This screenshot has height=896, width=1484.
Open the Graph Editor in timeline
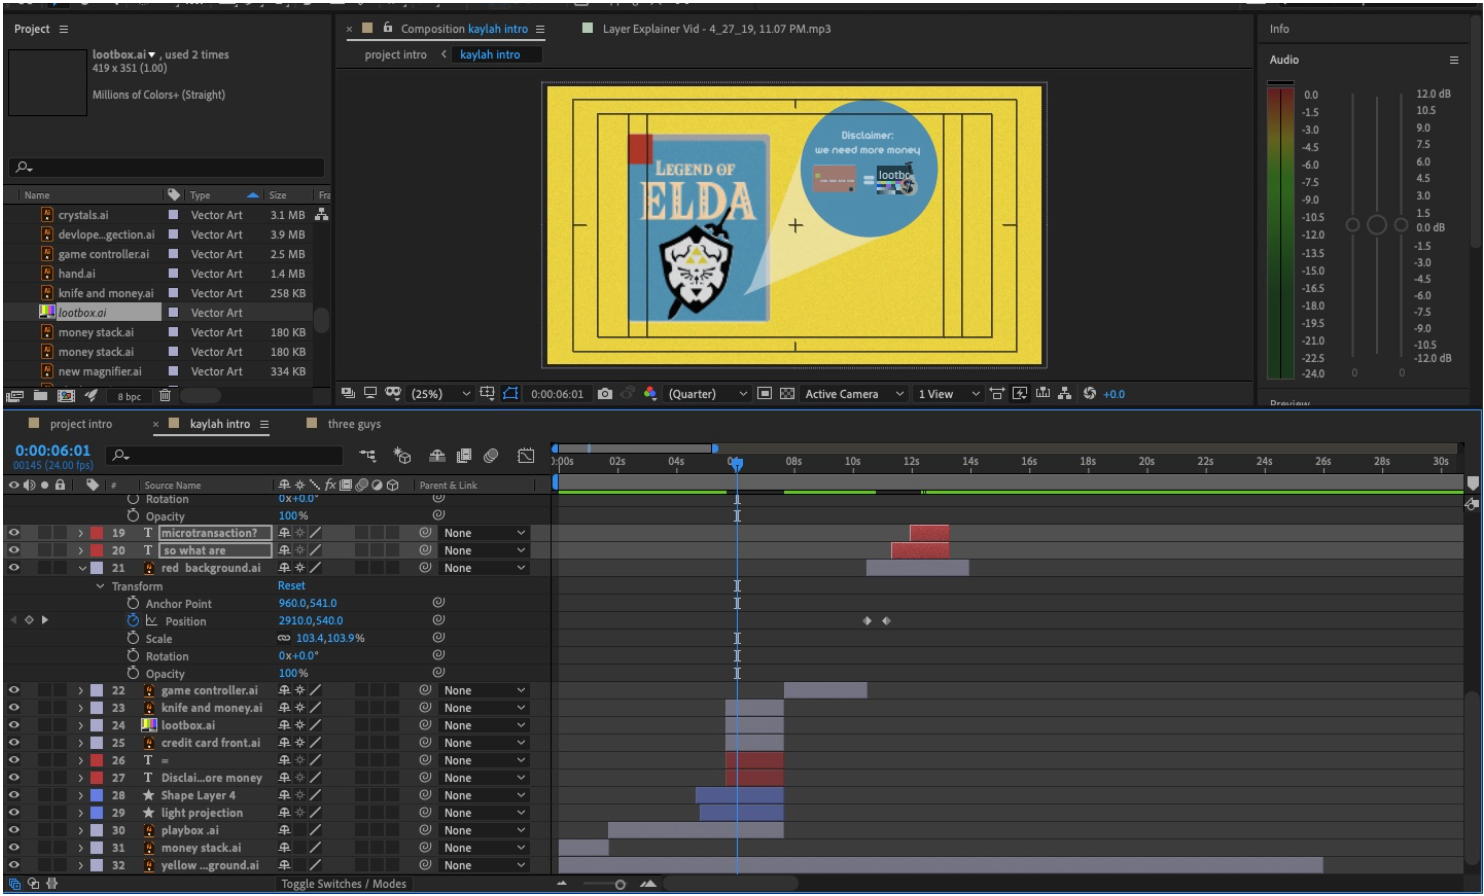526,456
